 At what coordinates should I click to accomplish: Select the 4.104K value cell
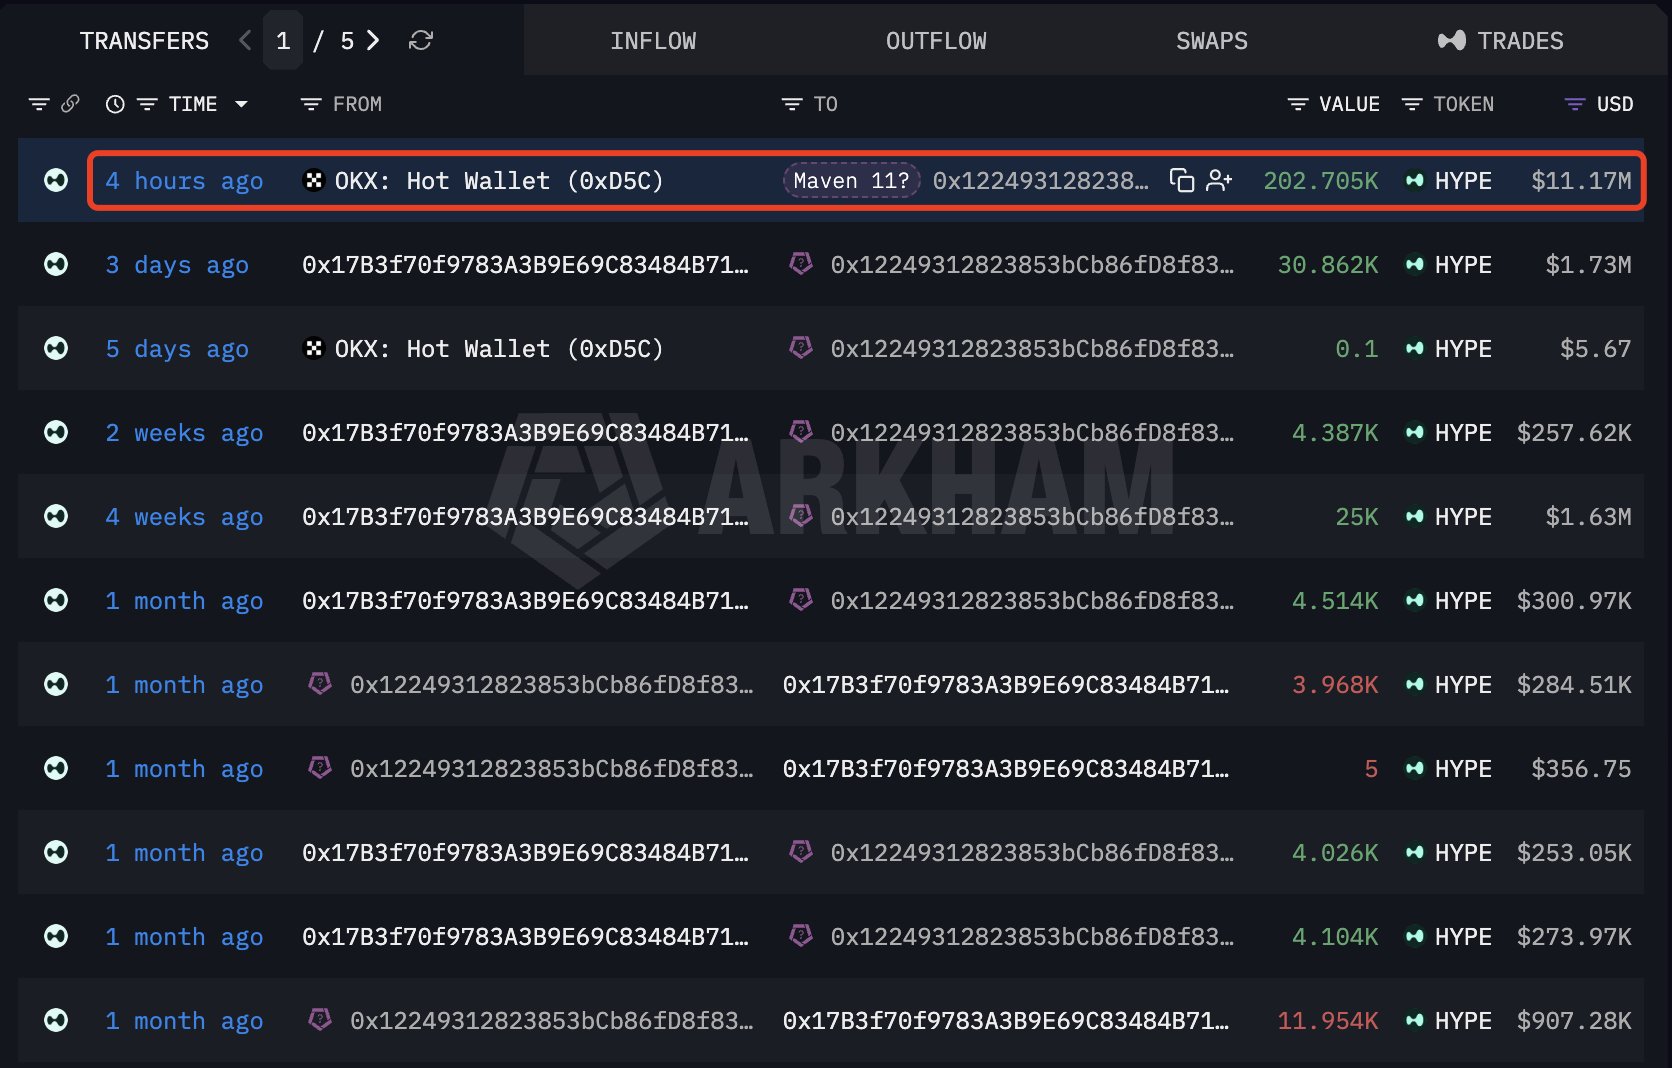(x=1335, y=937)
